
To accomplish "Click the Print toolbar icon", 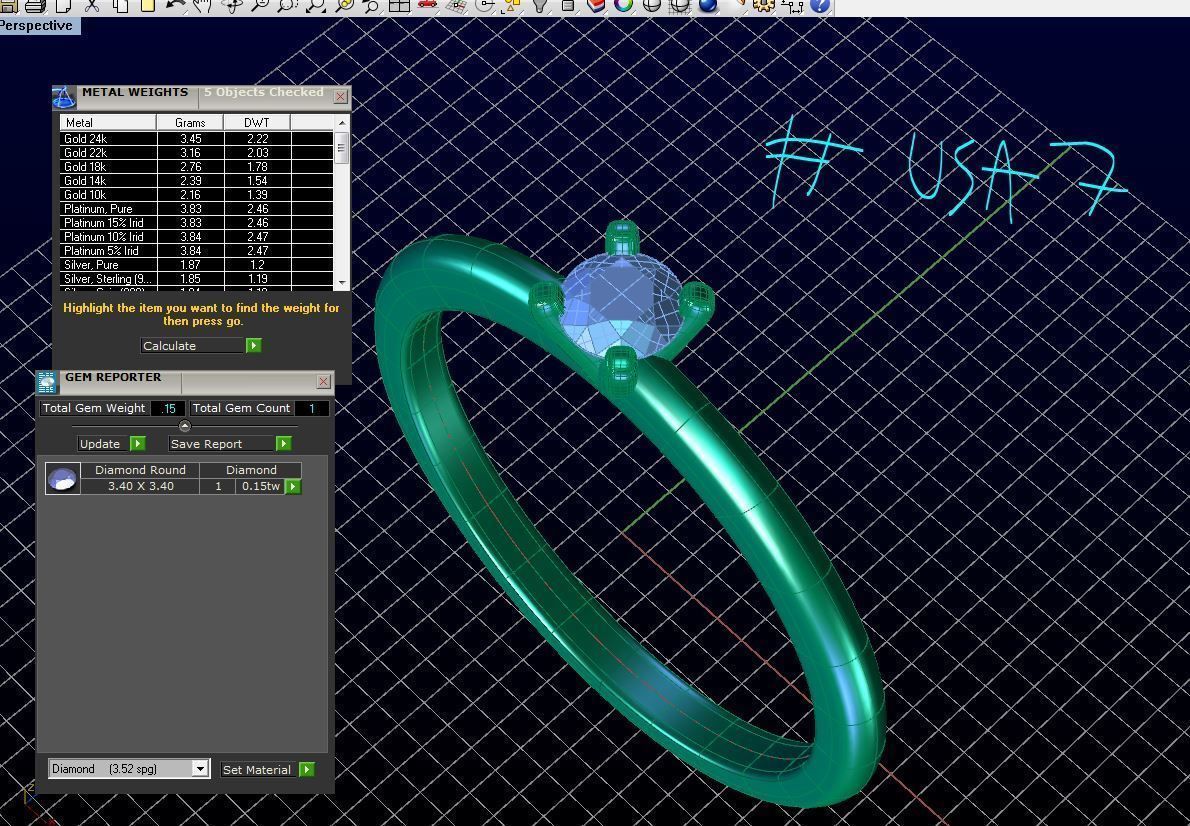I will pos(35,5).
